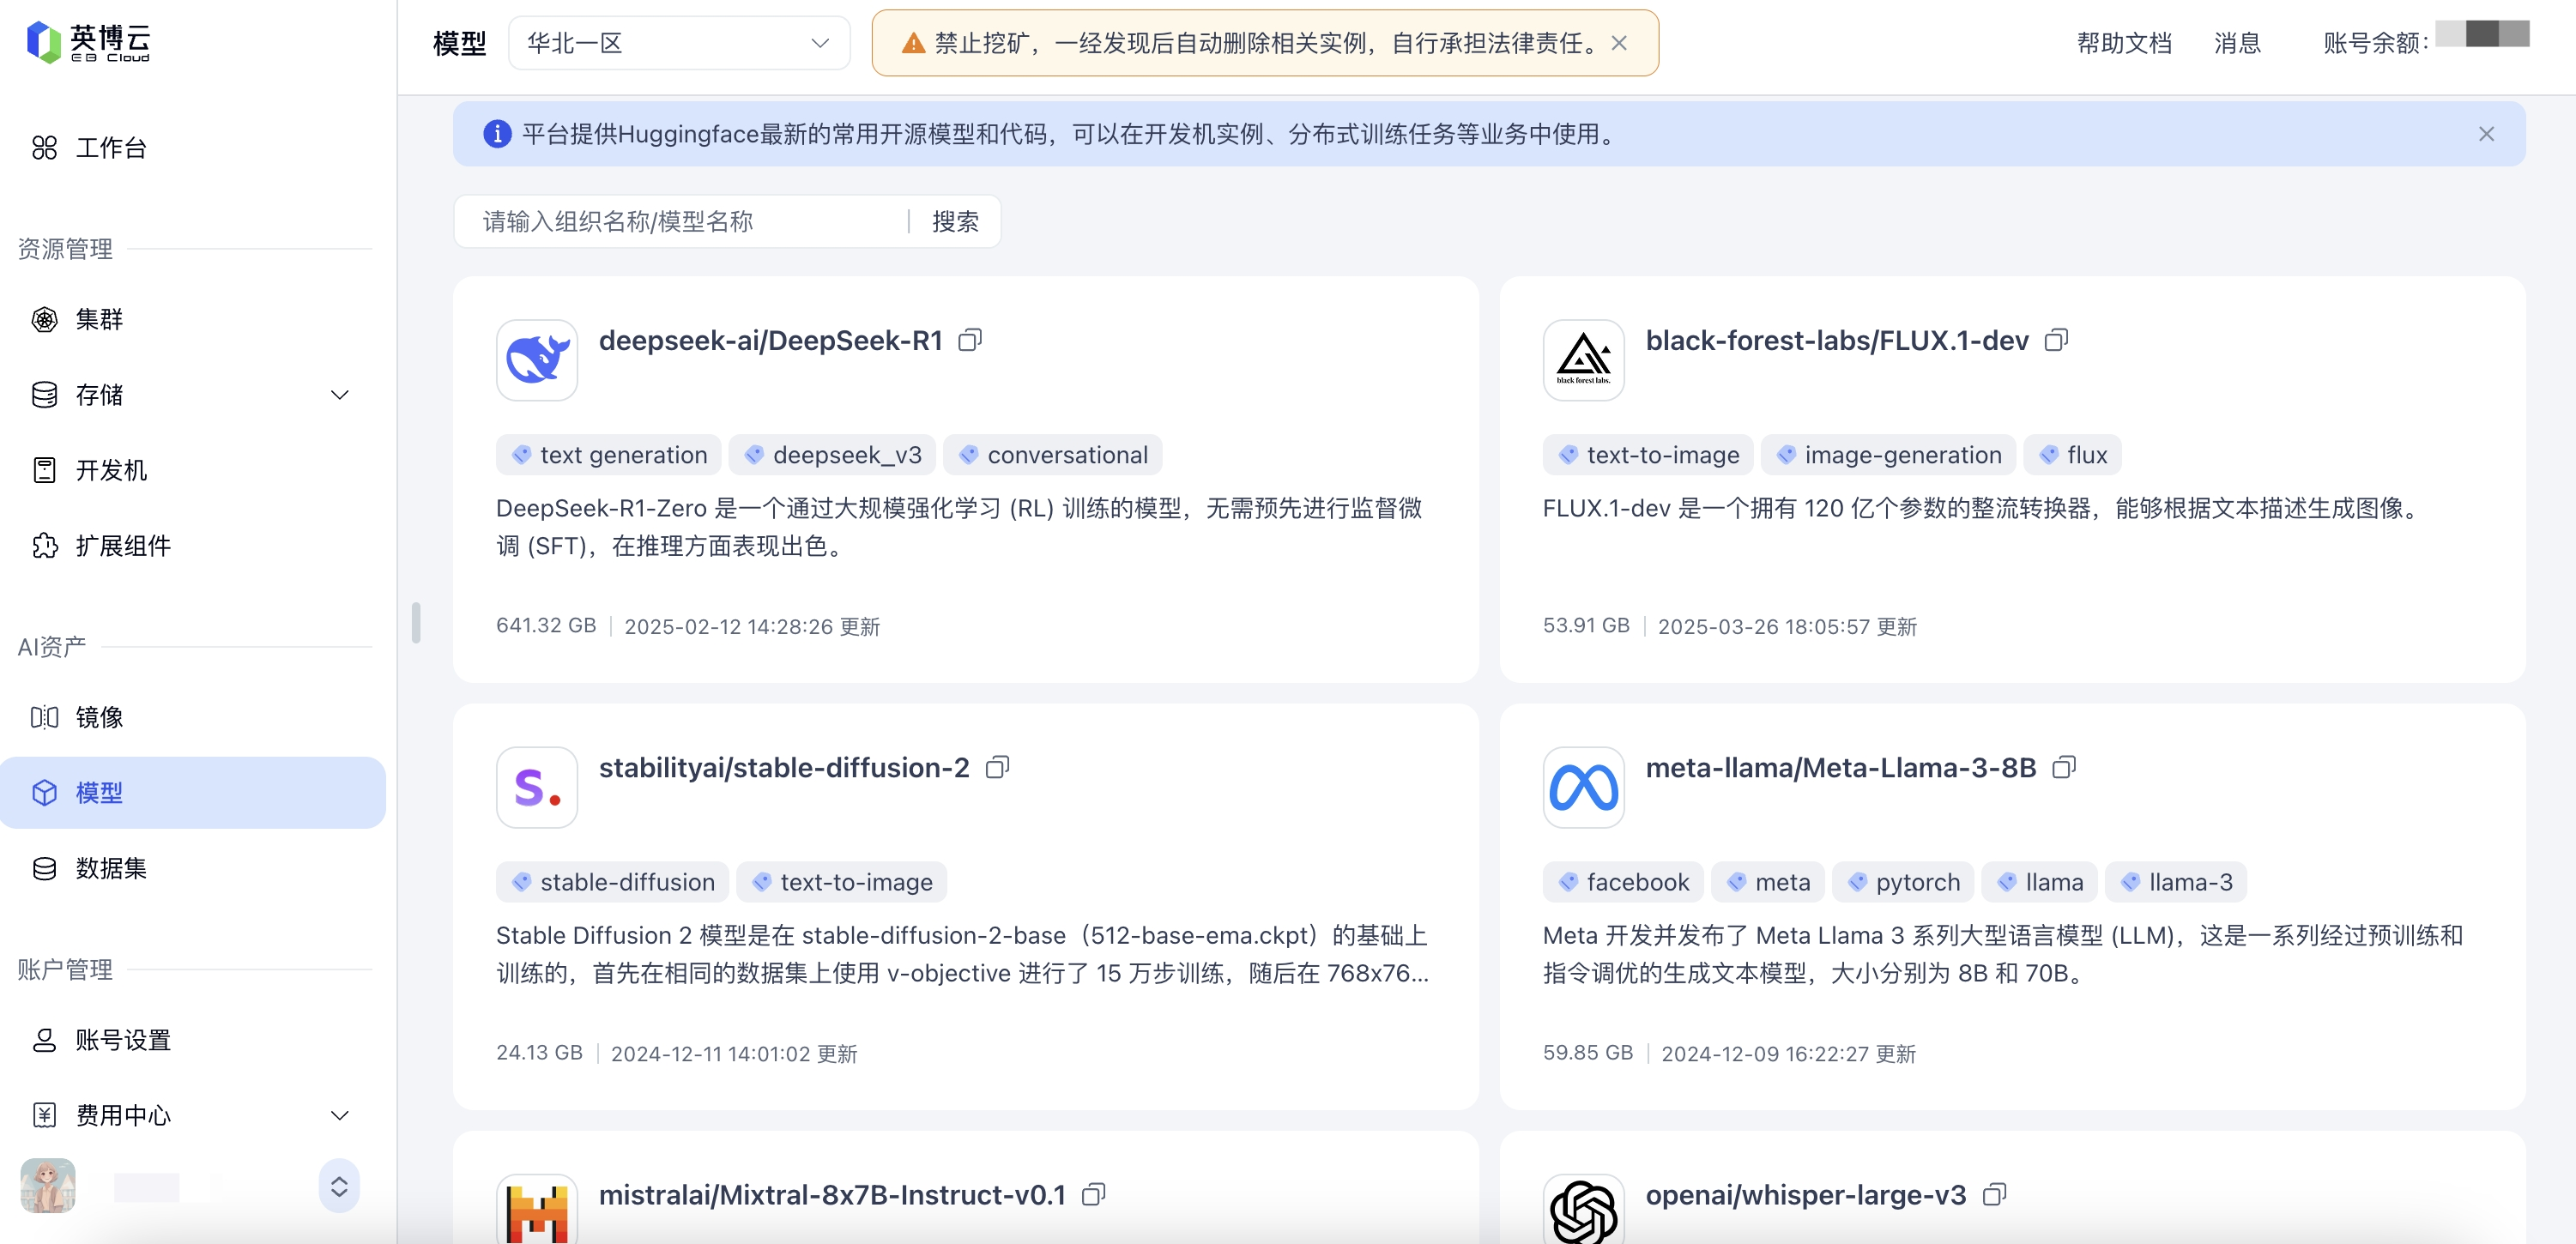Image resolution: width=2576 pixels, height=1244 pixels.
Task: Click the 'facebook' tag
Action: click(1624, 882)
